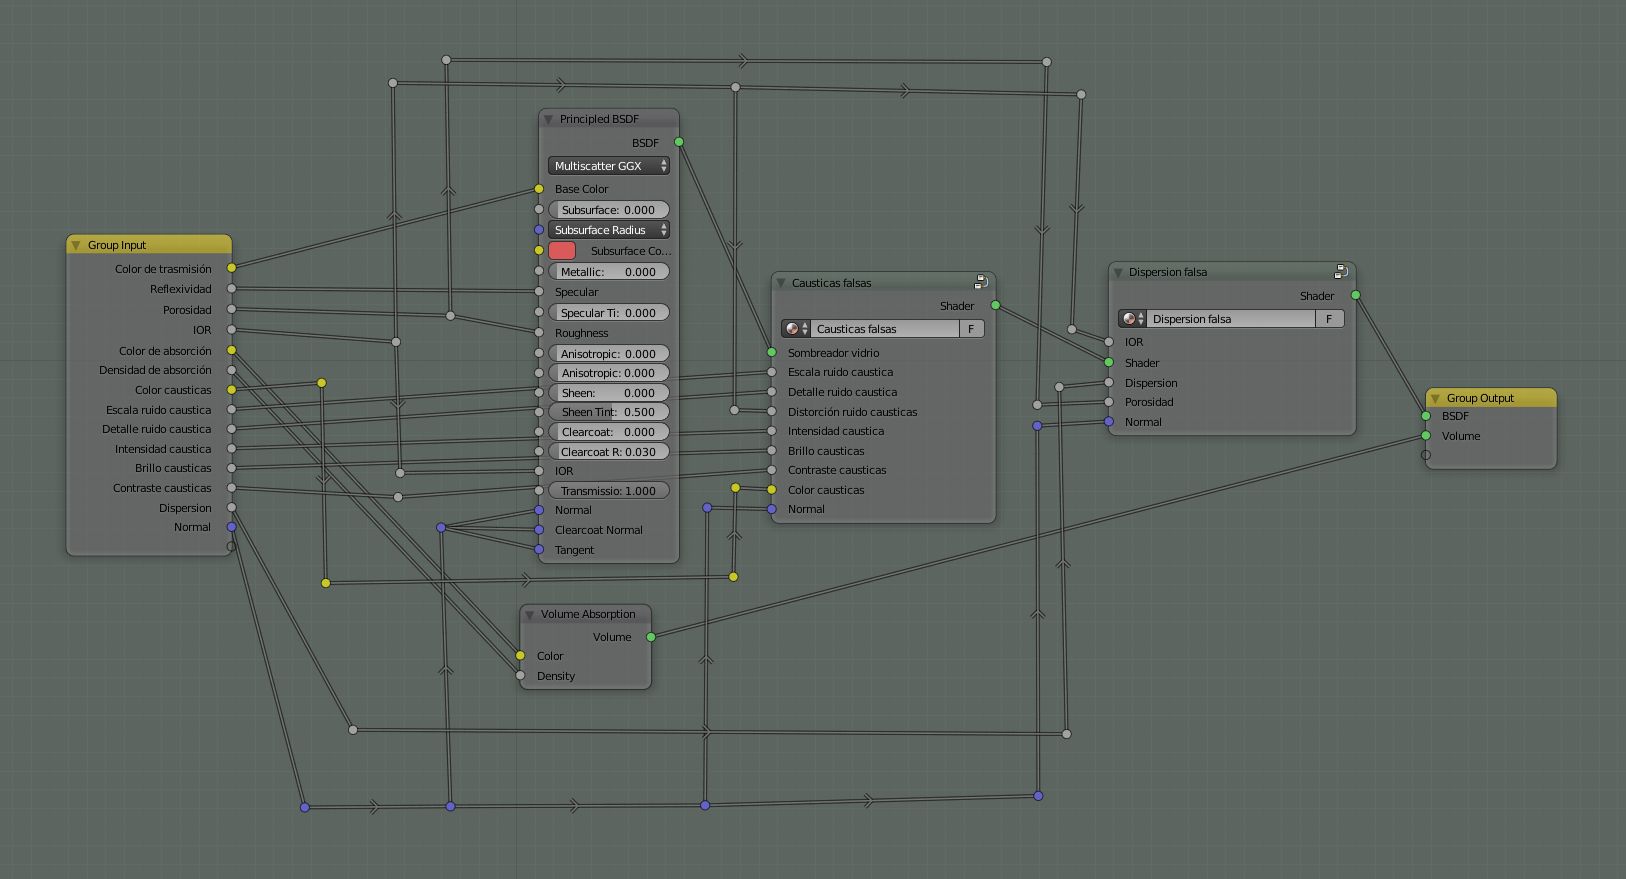The image size is (1626, 879).
Task: Open the Multiscatter GGX distribution dropdown
Action: (609, 166)
